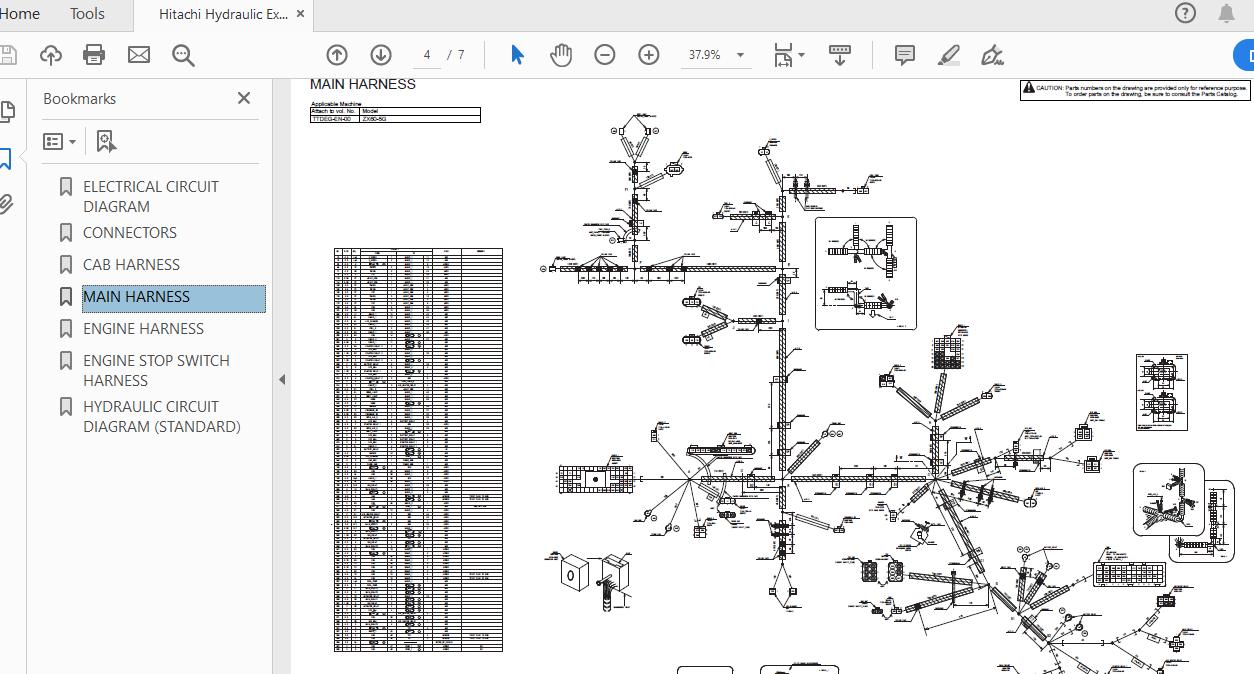Activate the selection arrow tool

517,55
